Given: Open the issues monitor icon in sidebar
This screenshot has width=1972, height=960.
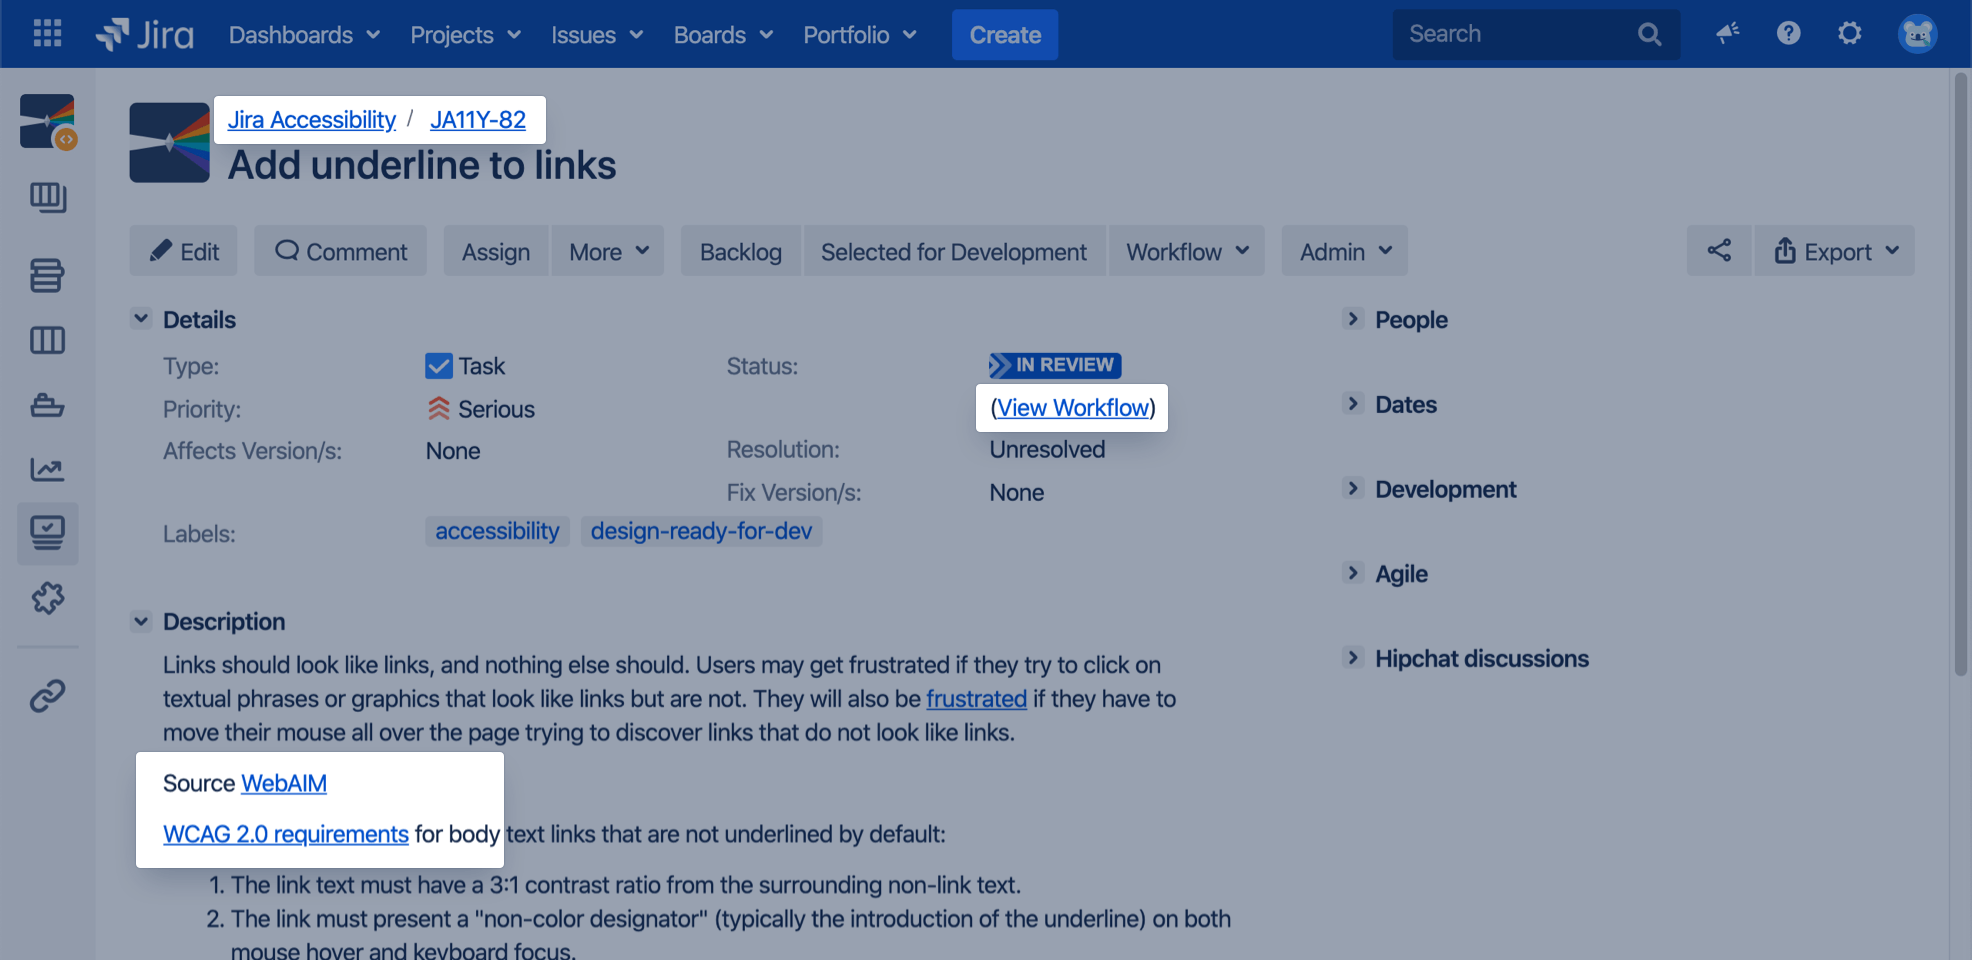Looking at the screenshot, I should point(47,533).
